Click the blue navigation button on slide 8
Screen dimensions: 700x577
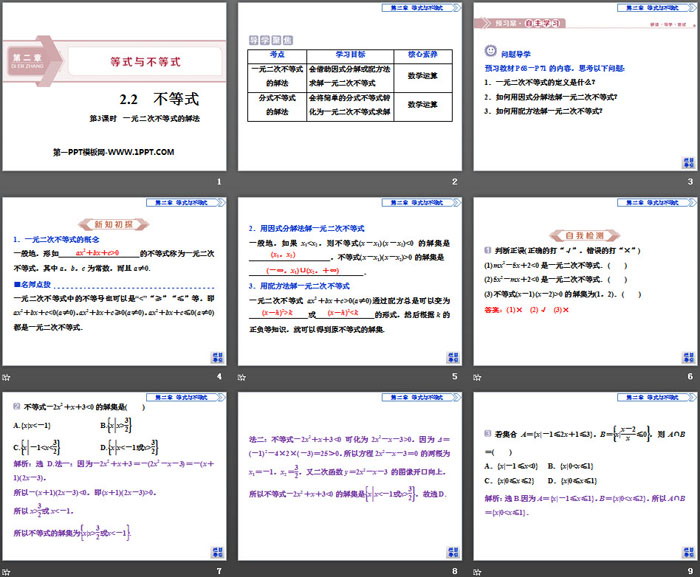tap(452, 551)
